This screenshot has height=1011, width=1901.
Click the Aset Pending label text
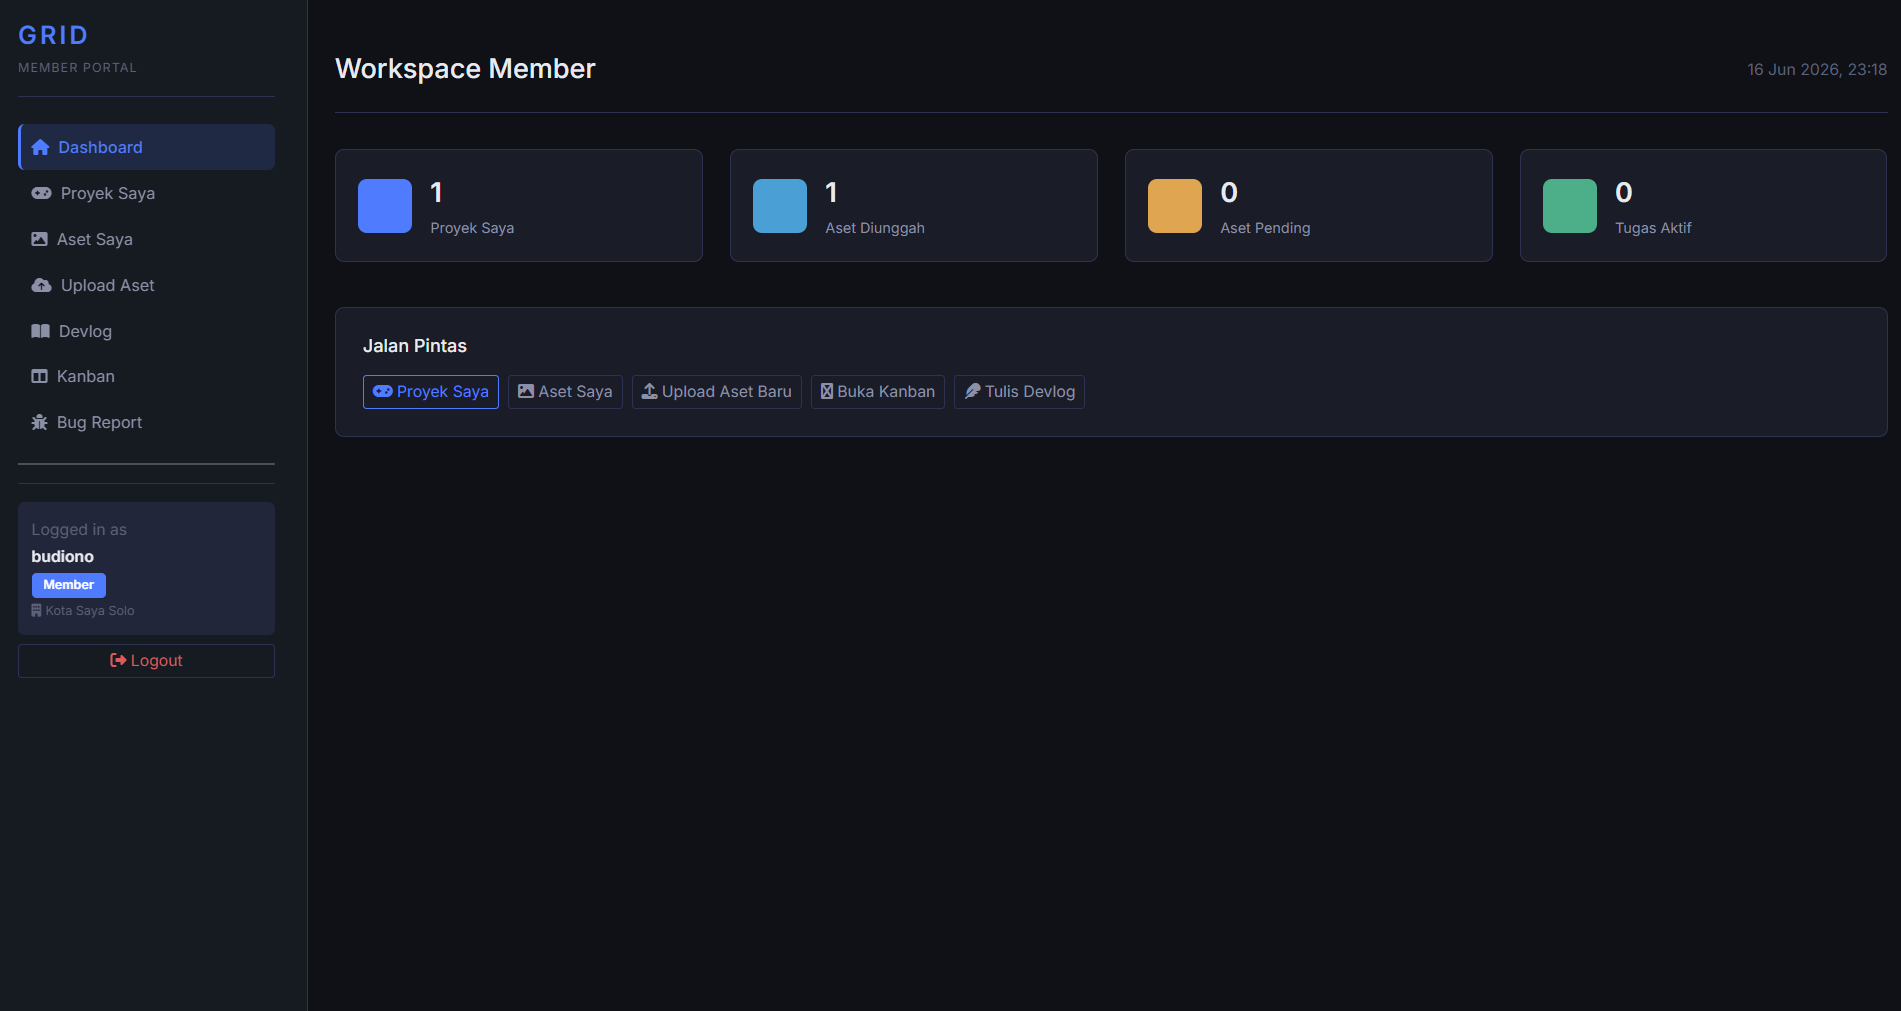[x=1265, y=228]
